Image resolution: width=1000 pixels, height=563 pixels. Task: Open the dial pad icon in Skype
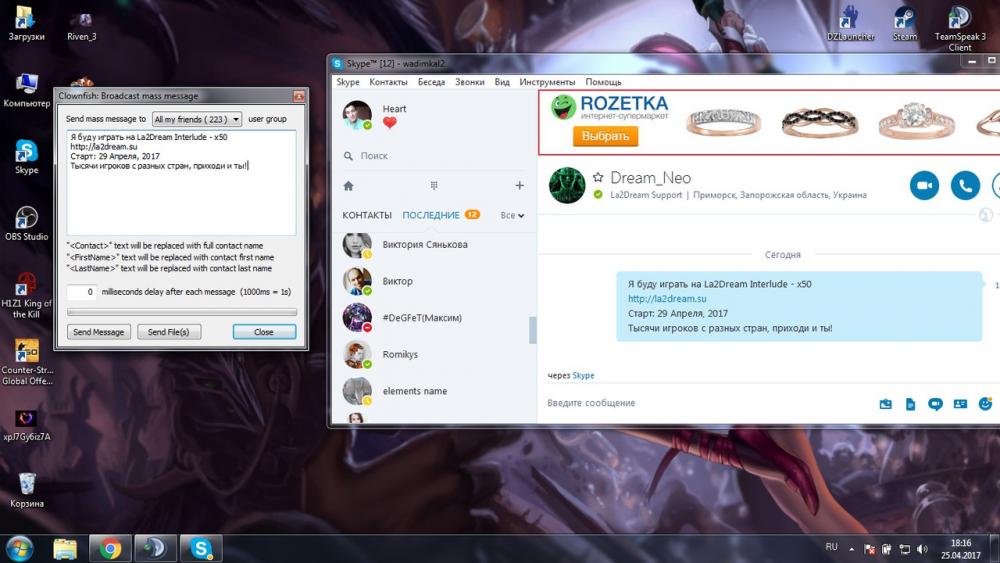434,186
